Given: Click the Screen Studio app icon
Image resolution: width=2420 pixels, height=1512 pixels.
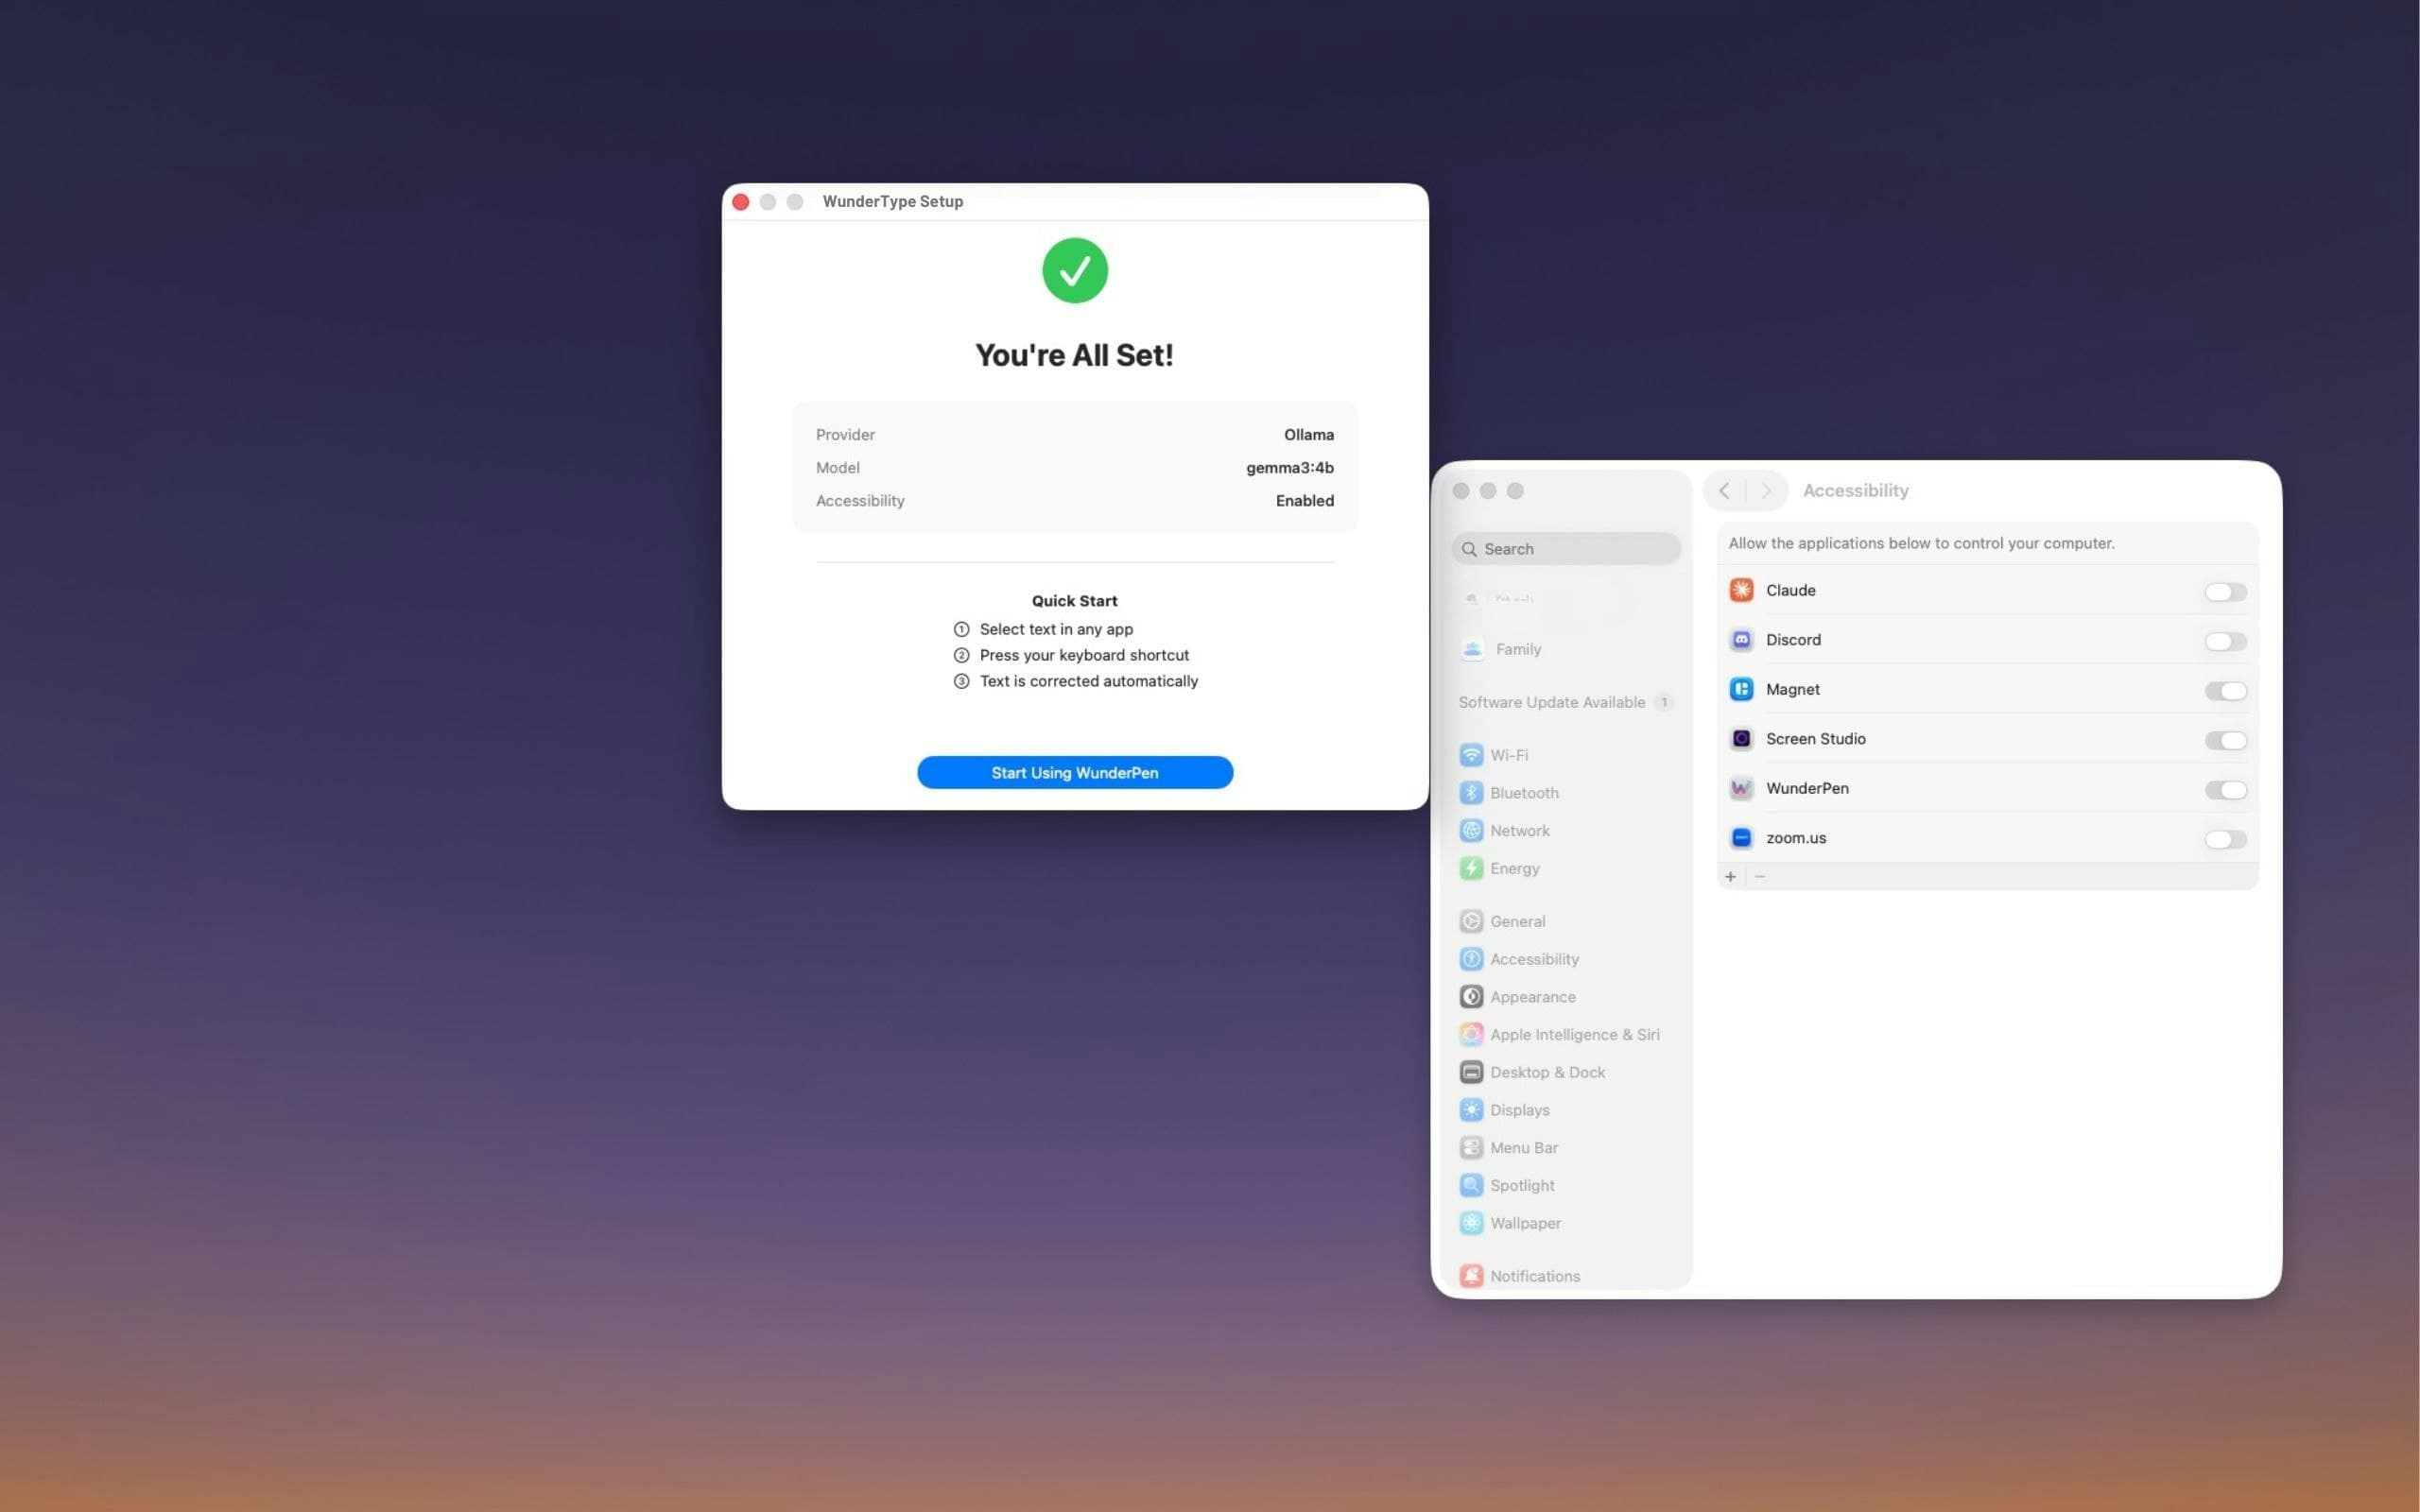Looking at the screenshot, I should [1741, 738].
